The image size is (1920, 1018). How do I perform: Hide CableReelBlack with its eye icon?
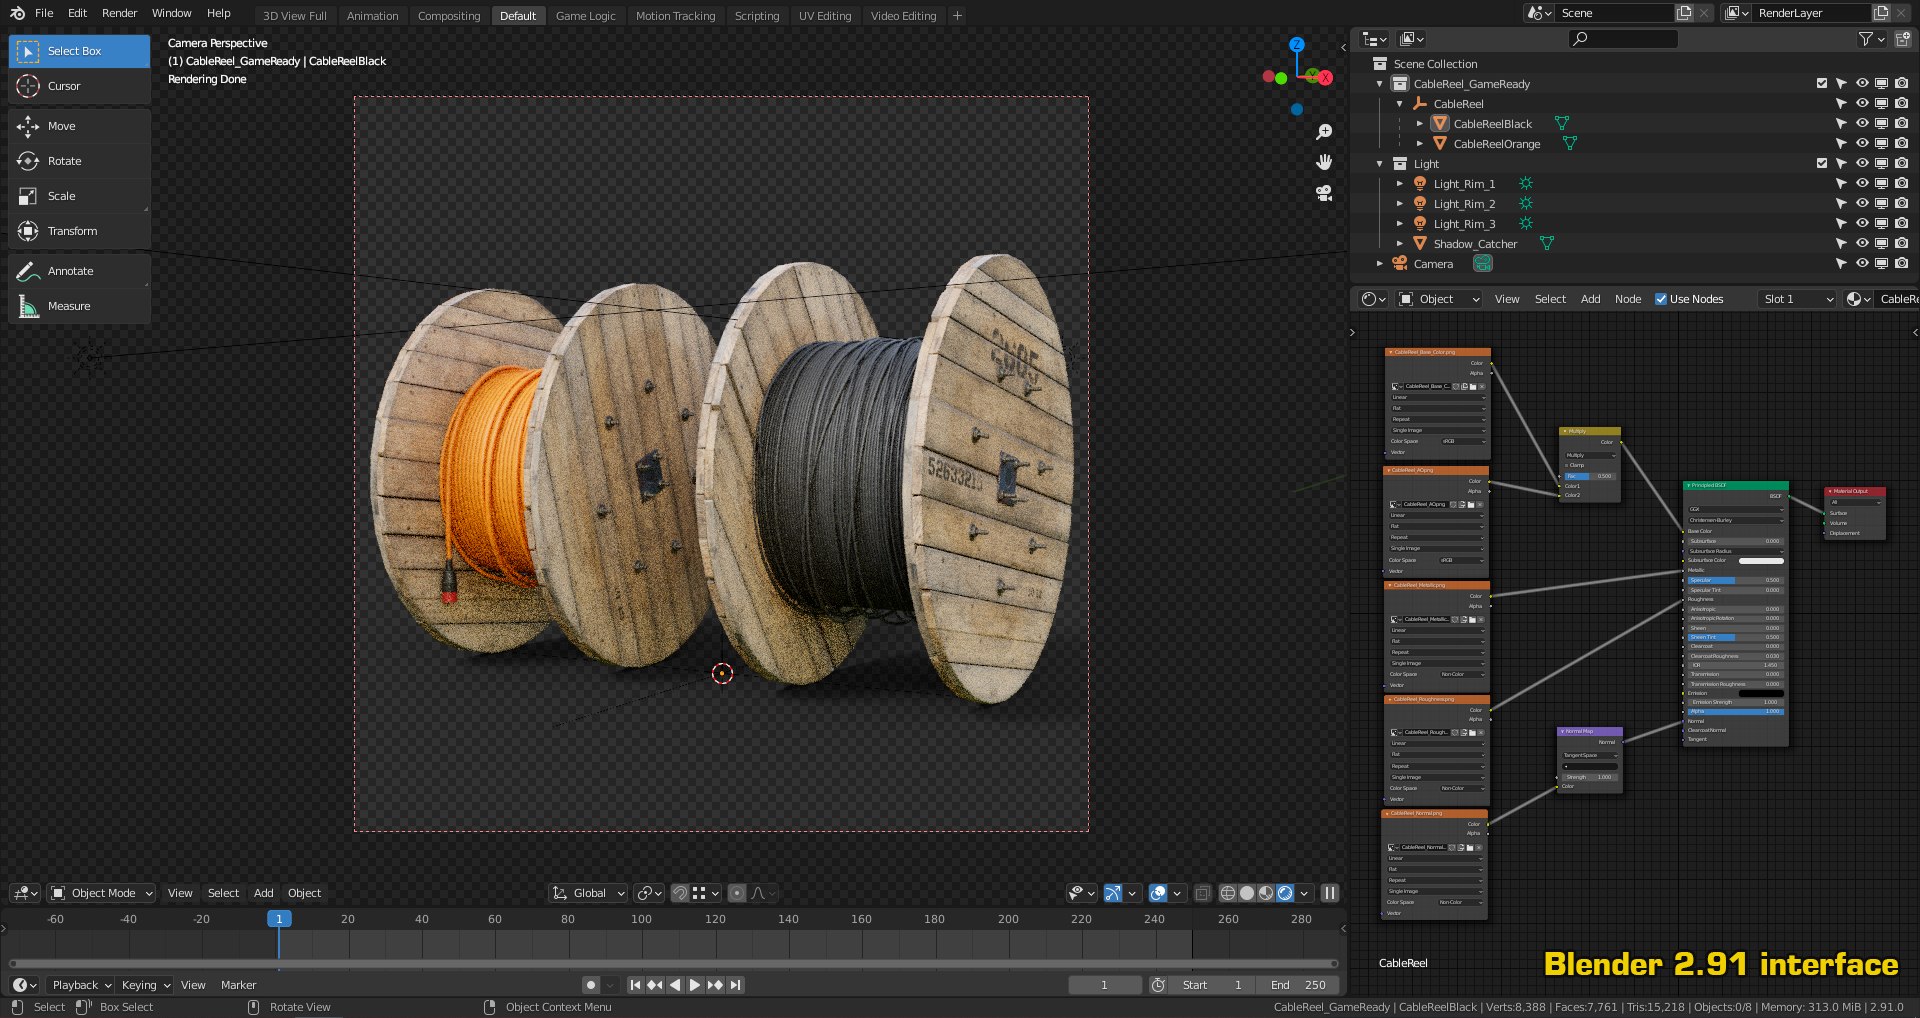[x=1861, y=124]
